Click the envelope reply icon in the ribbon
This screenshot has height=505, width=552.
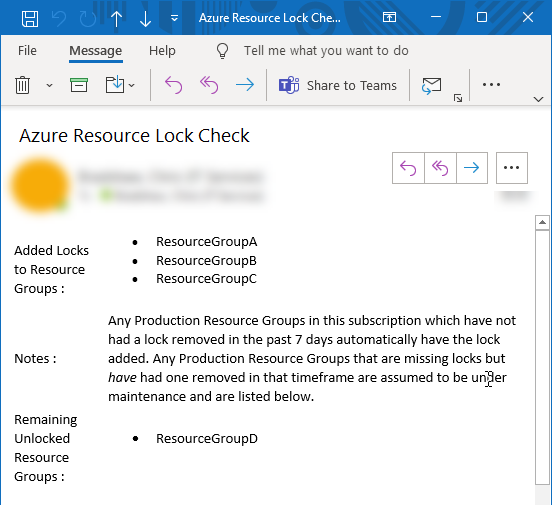[x=431, y=86]
